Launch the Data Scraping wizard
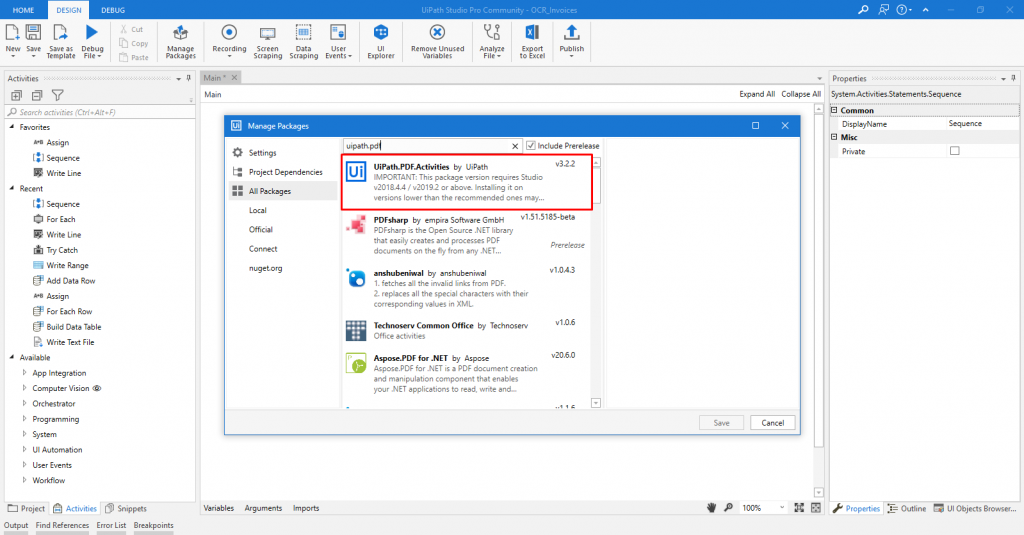The width and height of the screenshot is (1024, 535). click(x=304, y=42)
